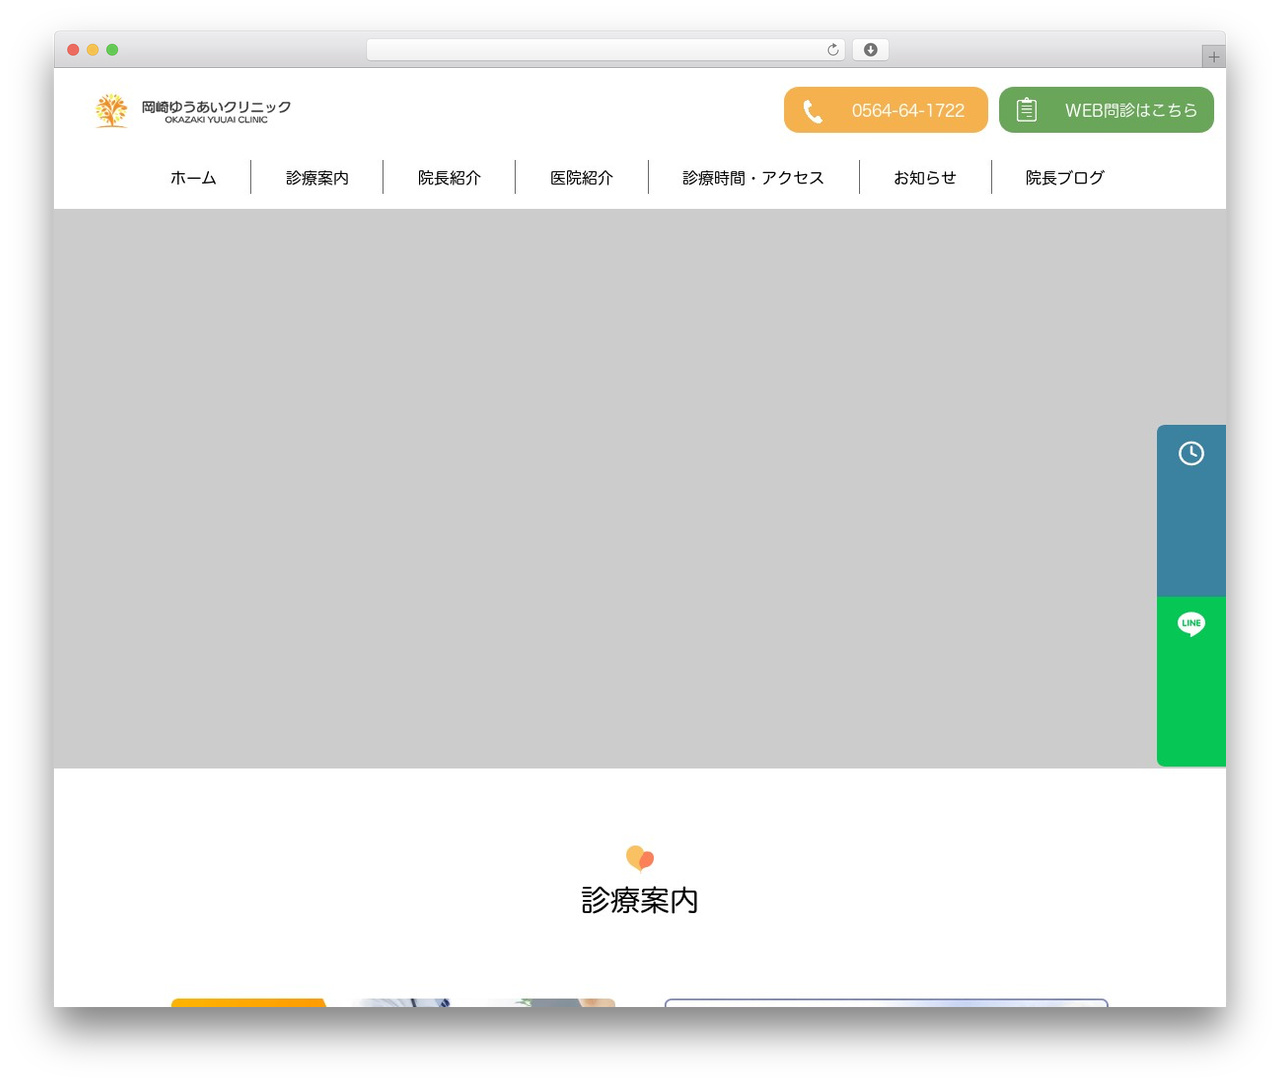Close the window with the red button
This screenshot has height=1084, width=1280.
(x=73, y=50)
